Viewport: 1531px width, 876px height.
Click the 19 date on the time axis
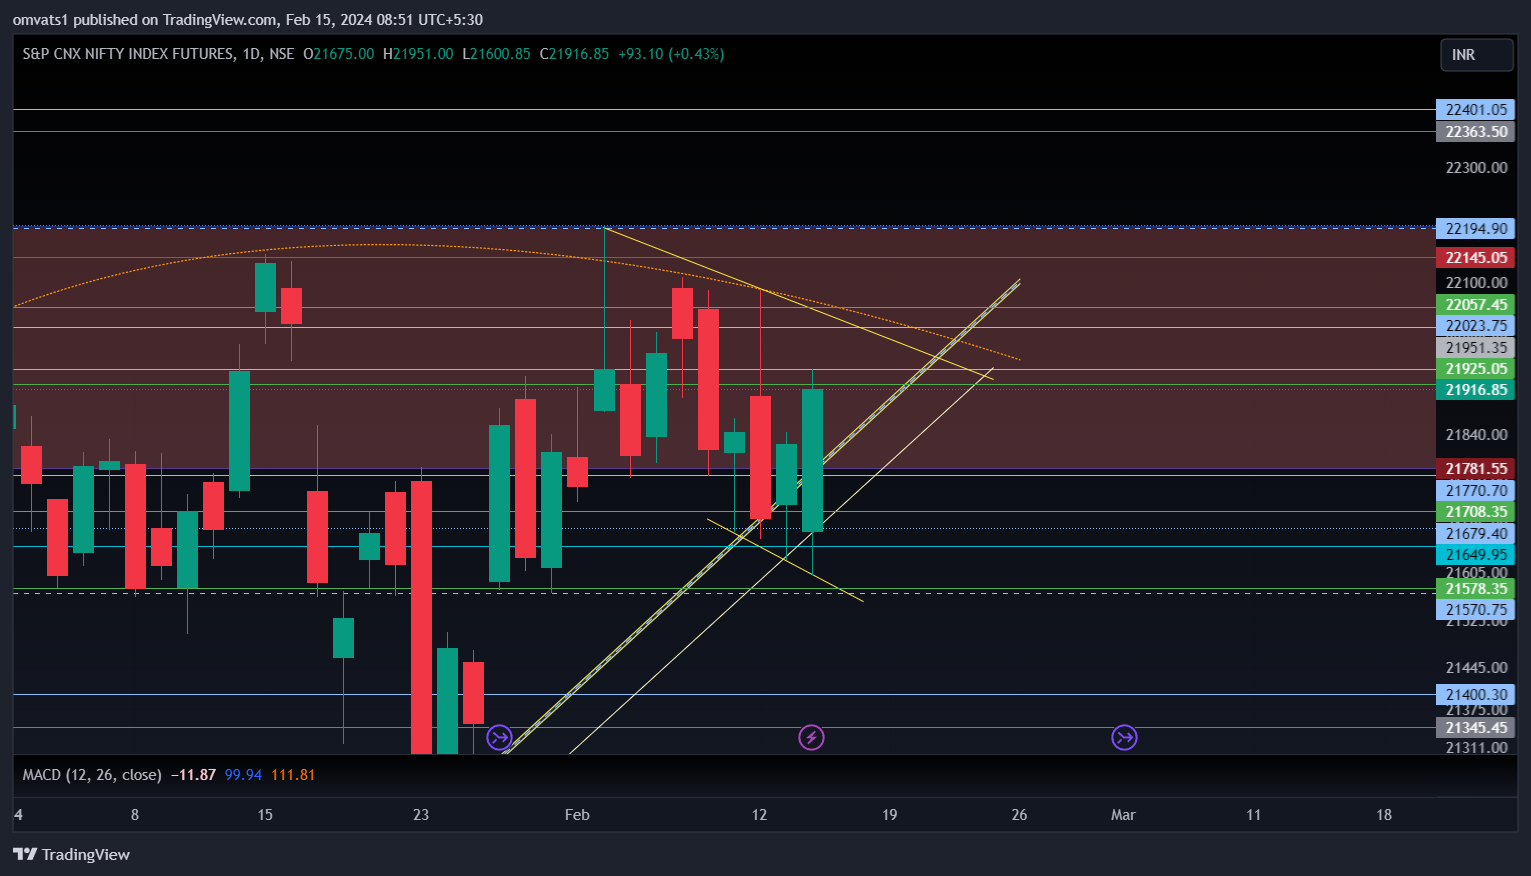tap(889, 815)
